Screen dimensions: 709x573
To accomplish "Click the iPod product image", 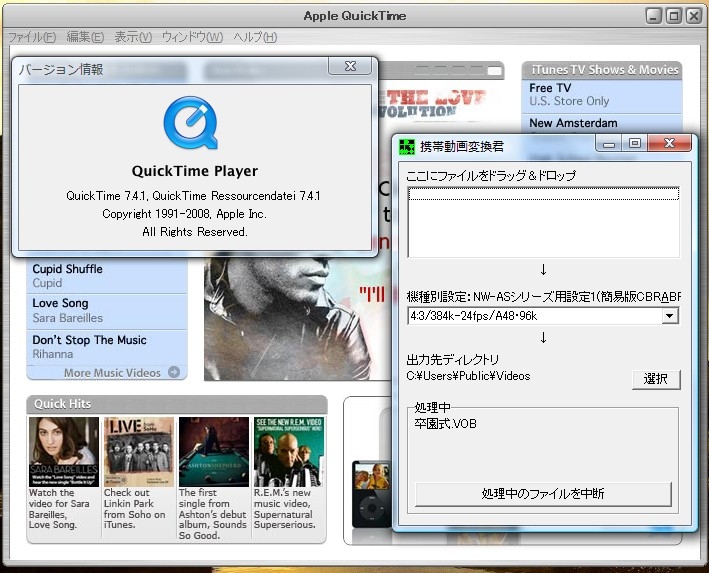I will coord(371,493).
